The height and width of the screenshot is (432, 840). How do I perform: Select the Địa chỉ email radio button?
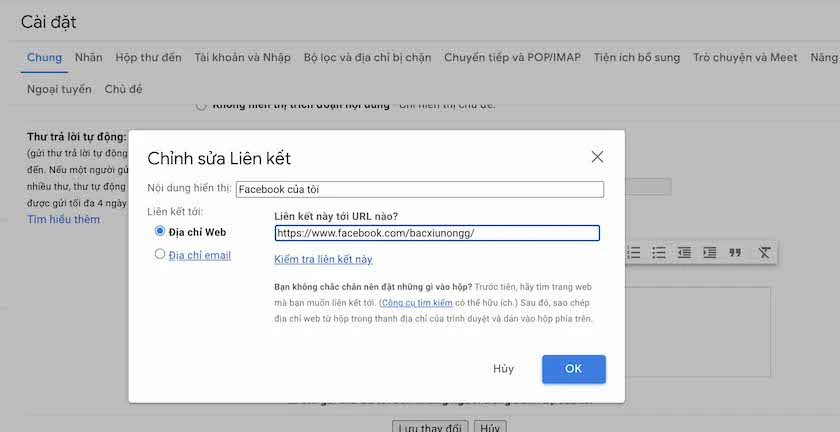(160, 254)
